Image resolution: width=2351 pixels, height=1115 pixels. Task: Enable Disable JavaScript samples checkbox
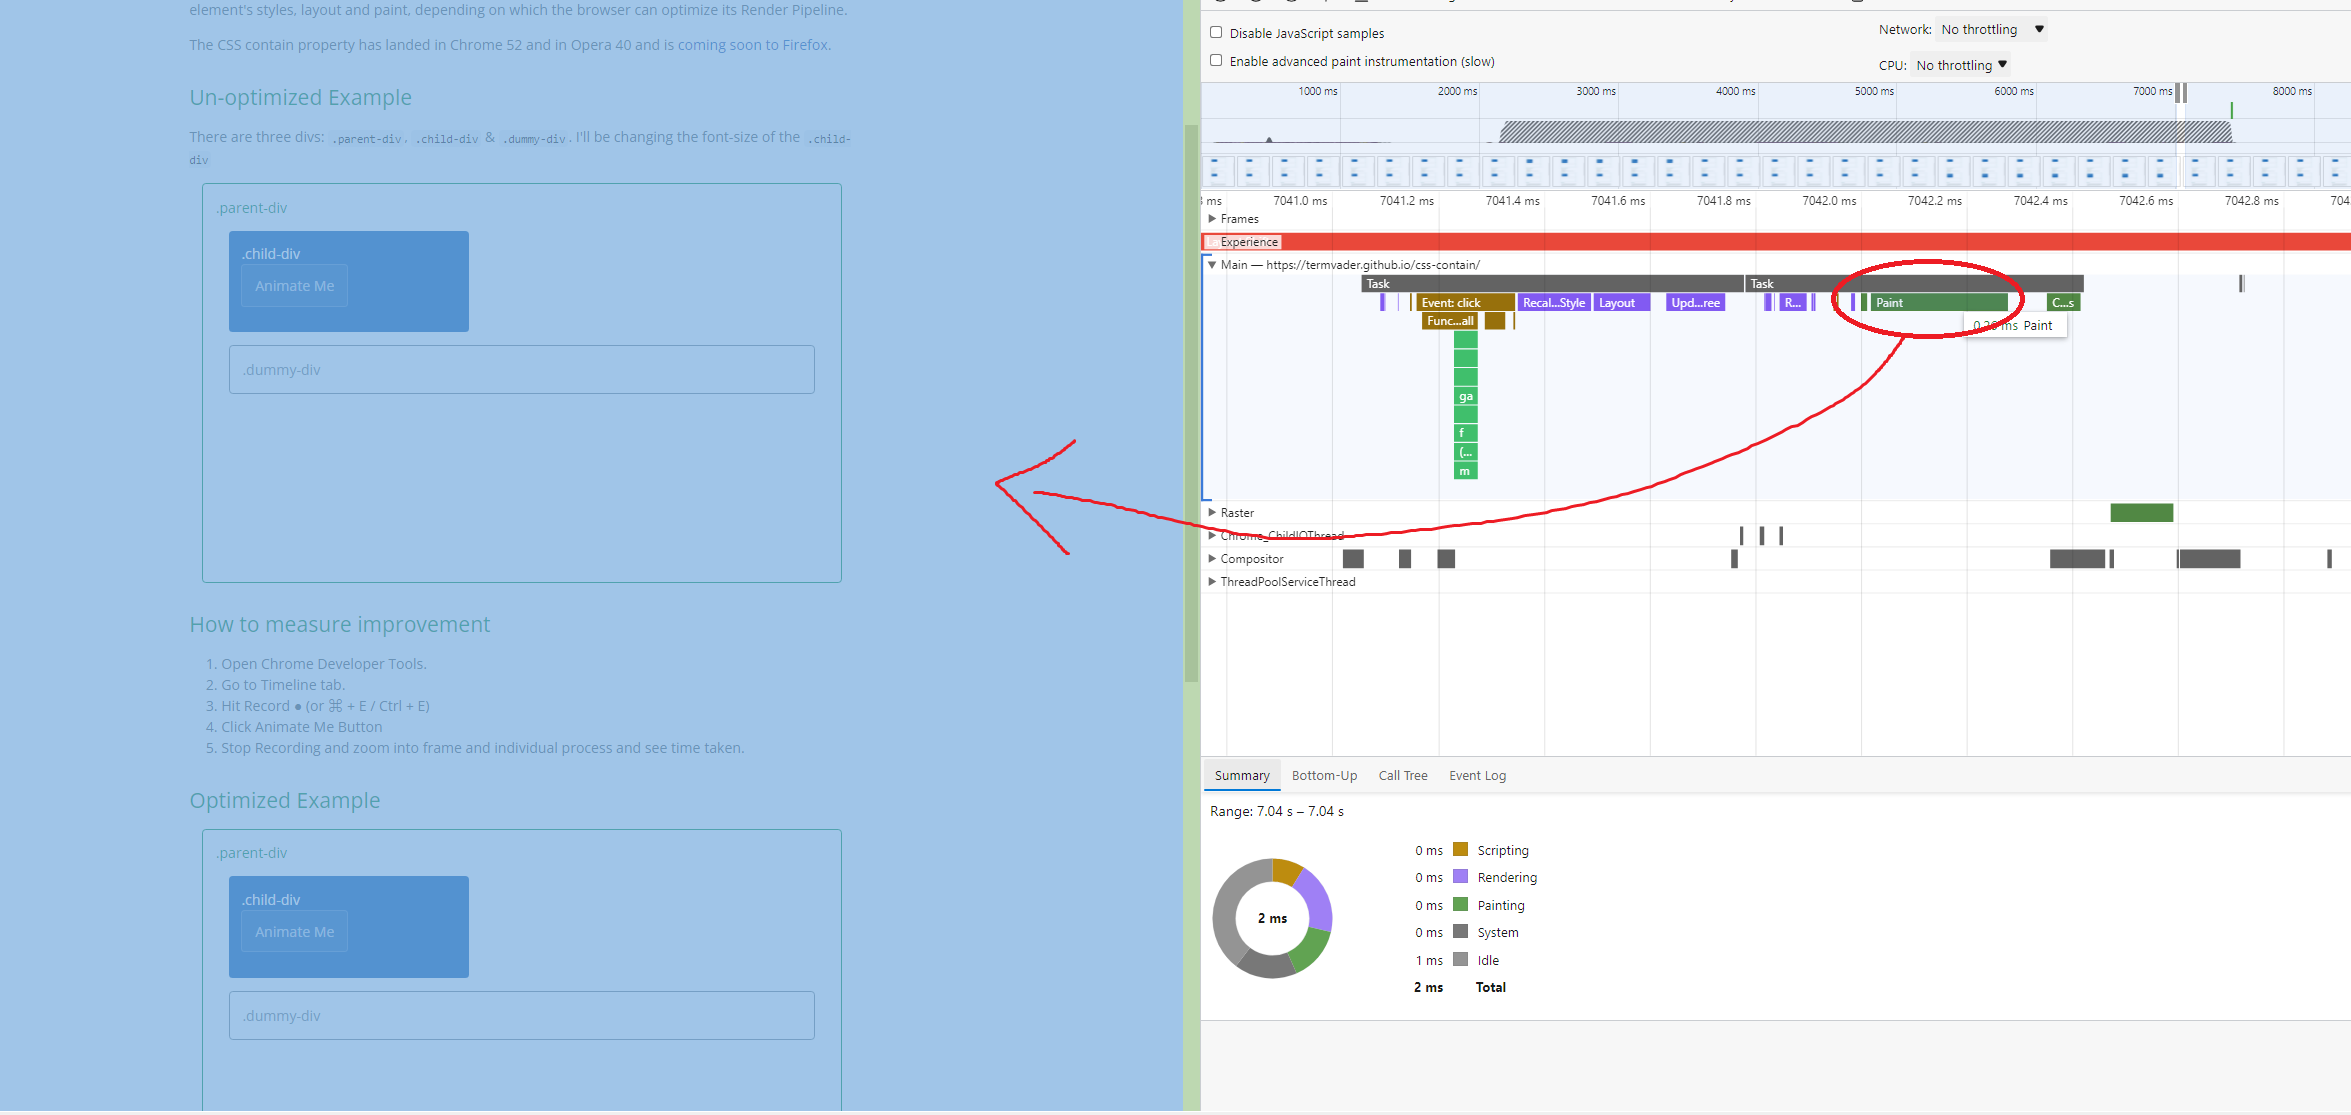[1216, 33]
